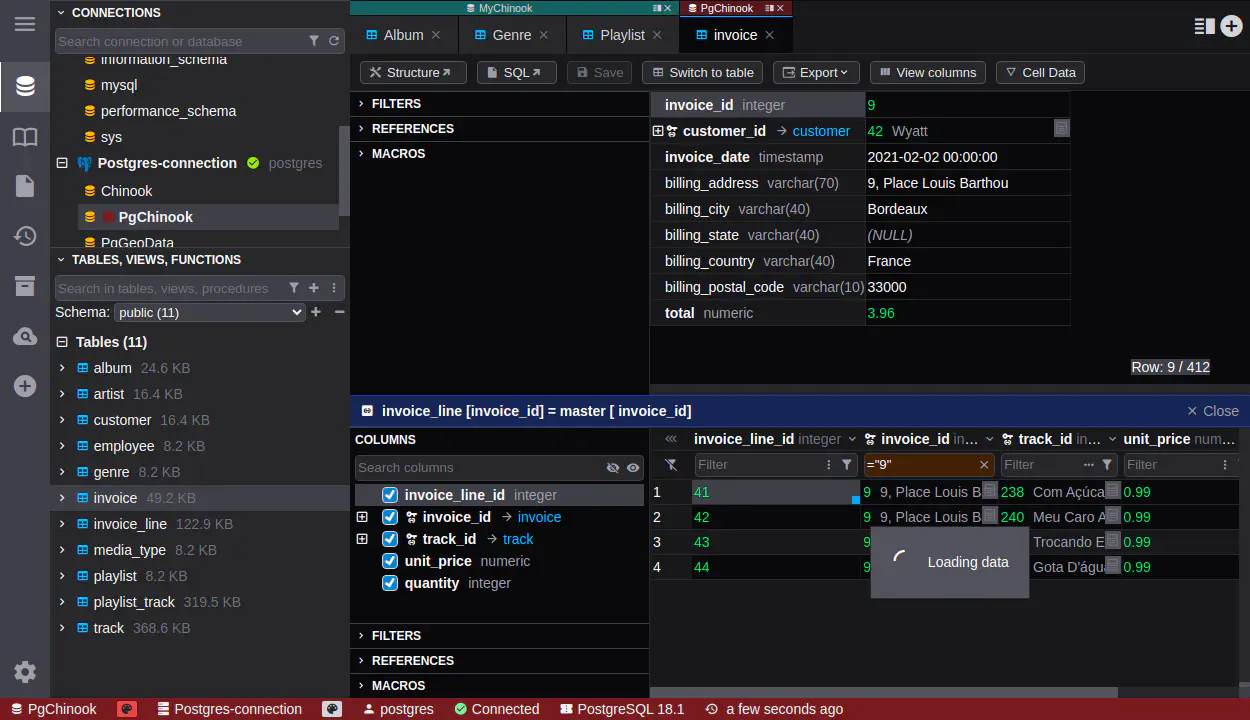Open the archive icon in left sidebar
The image size is (1250, 720).
[25, 286]
